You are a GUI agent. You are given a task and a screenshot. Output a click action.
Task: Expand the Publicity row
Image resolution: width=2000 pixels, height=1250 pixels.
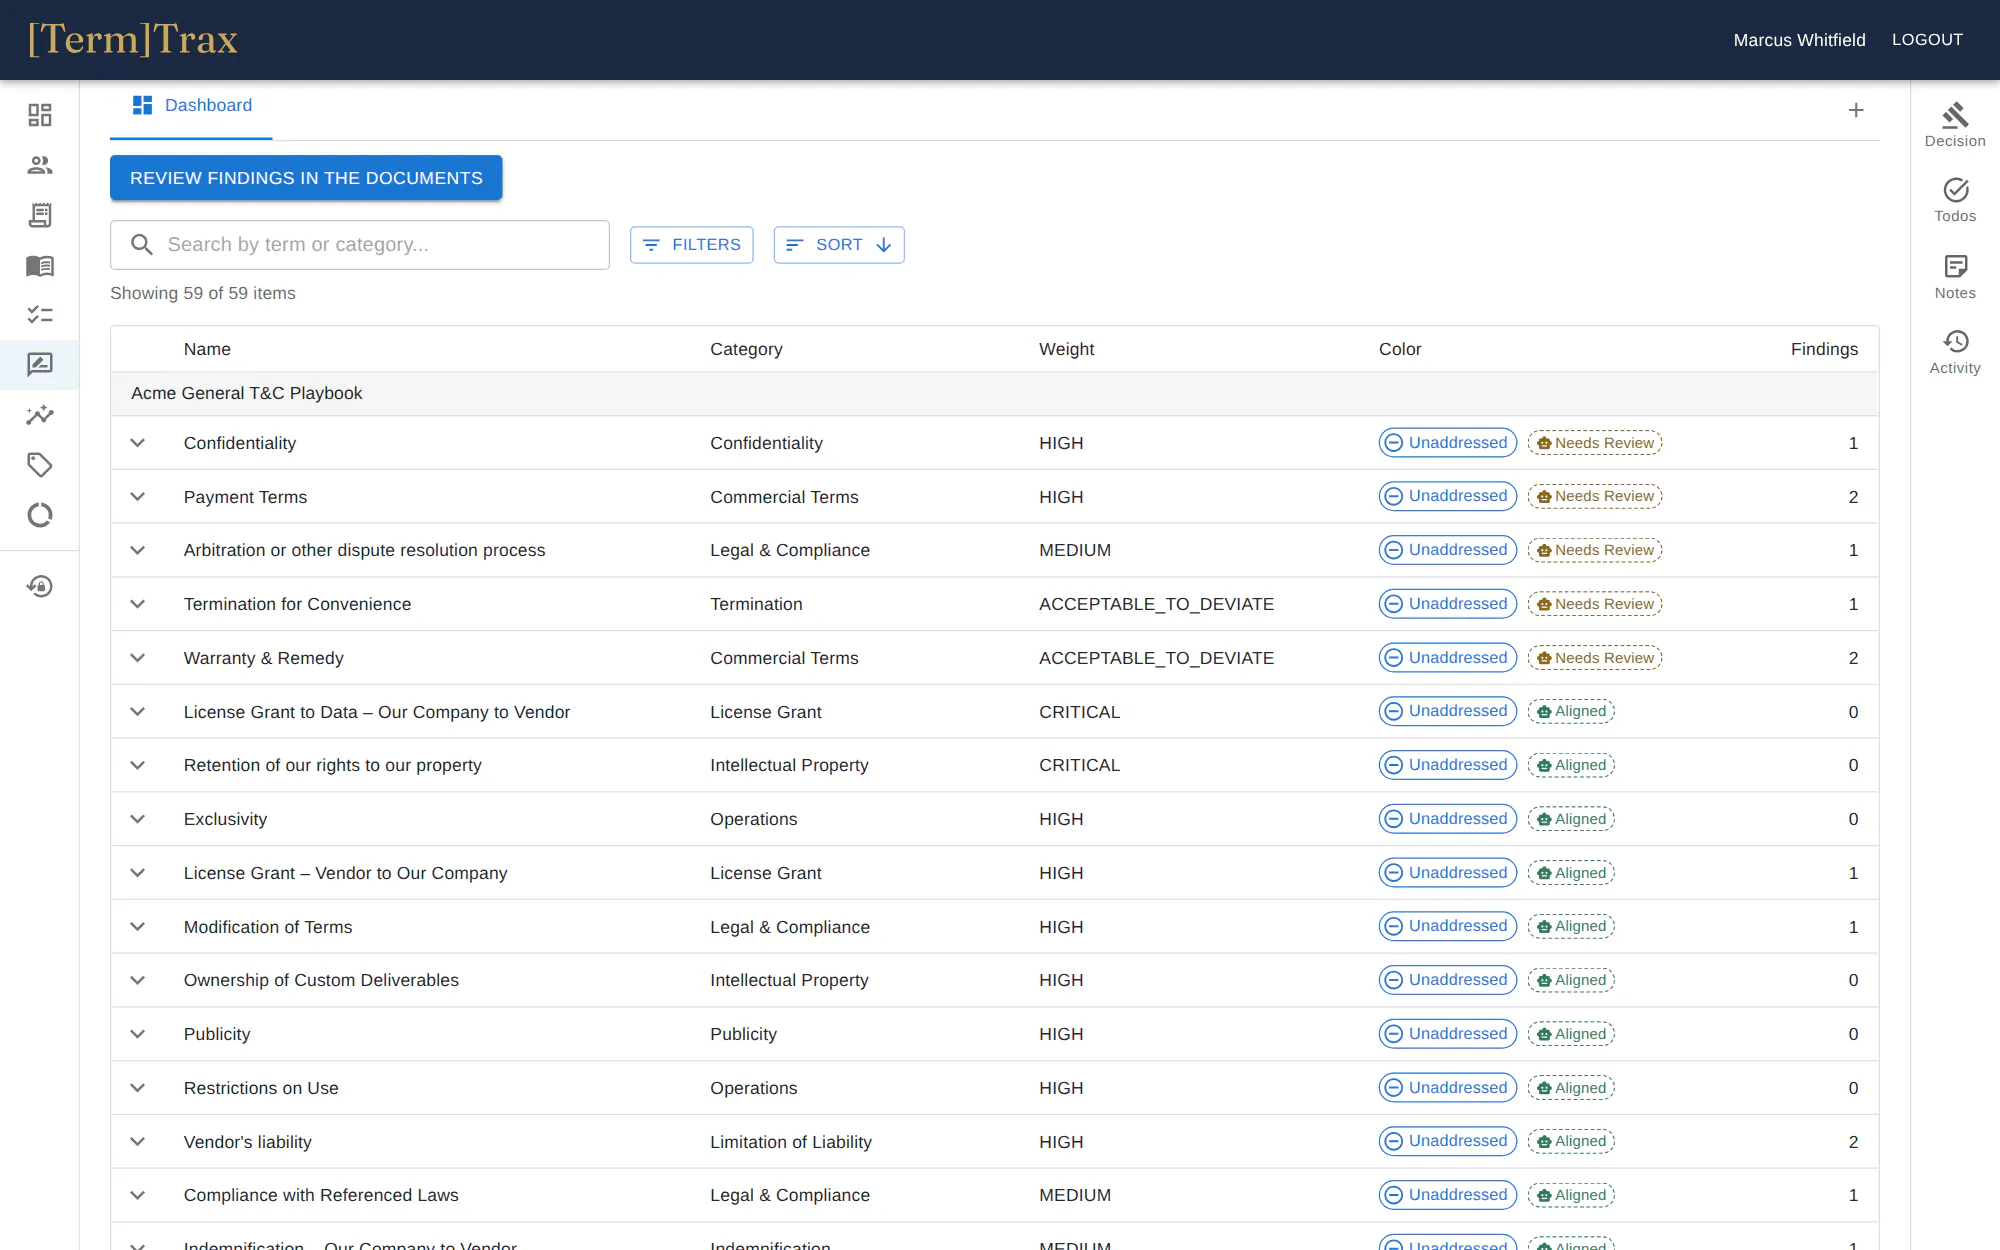pos(138,1034)
